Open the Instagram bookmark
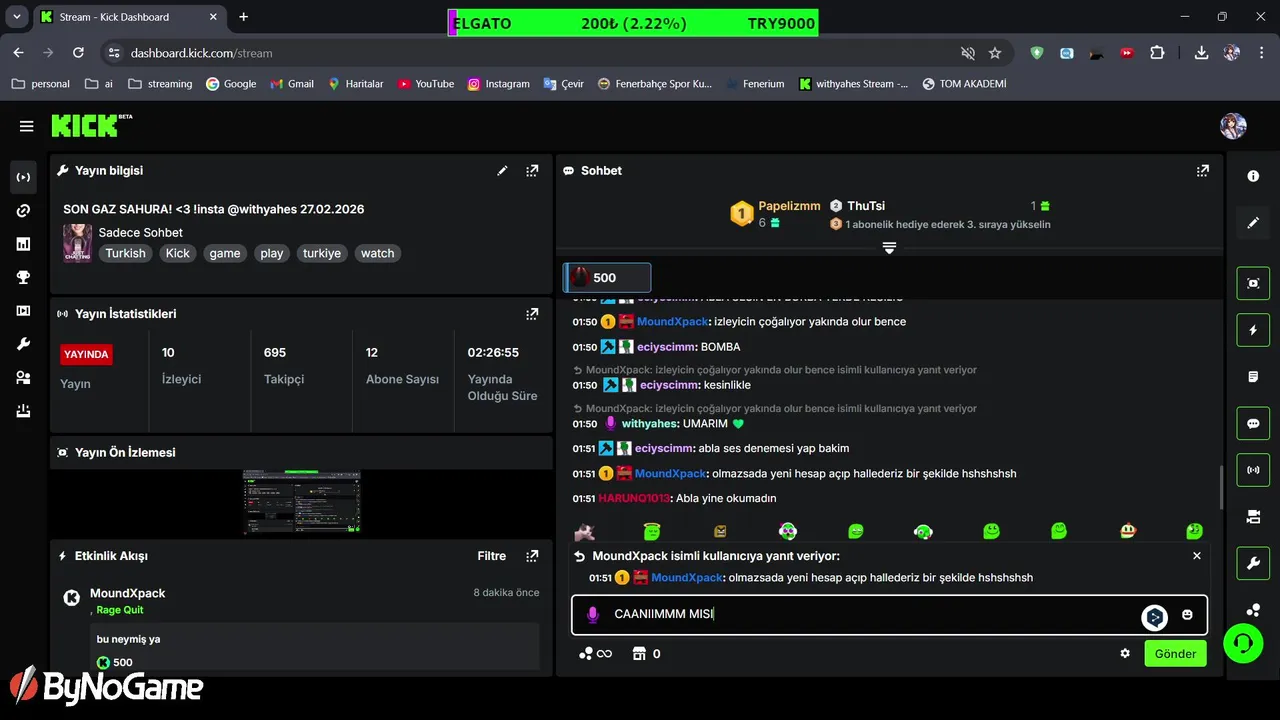This screenshot has width=1280, height=720. [498, 84]
